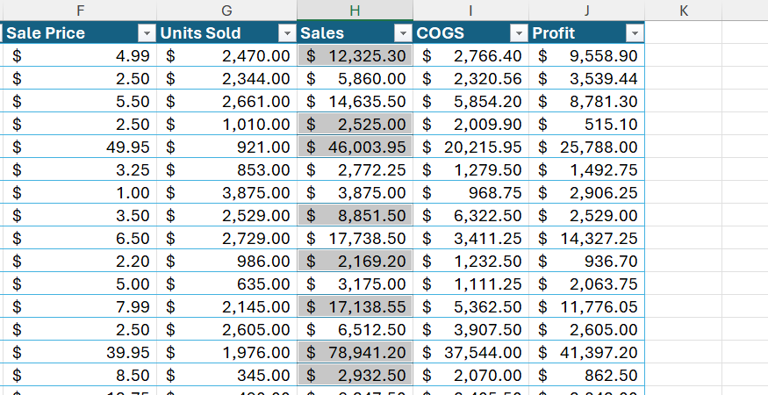Screen dimensions: 768x395
Task: Select COGS cell 1,111.25
Action: (471, 284)
